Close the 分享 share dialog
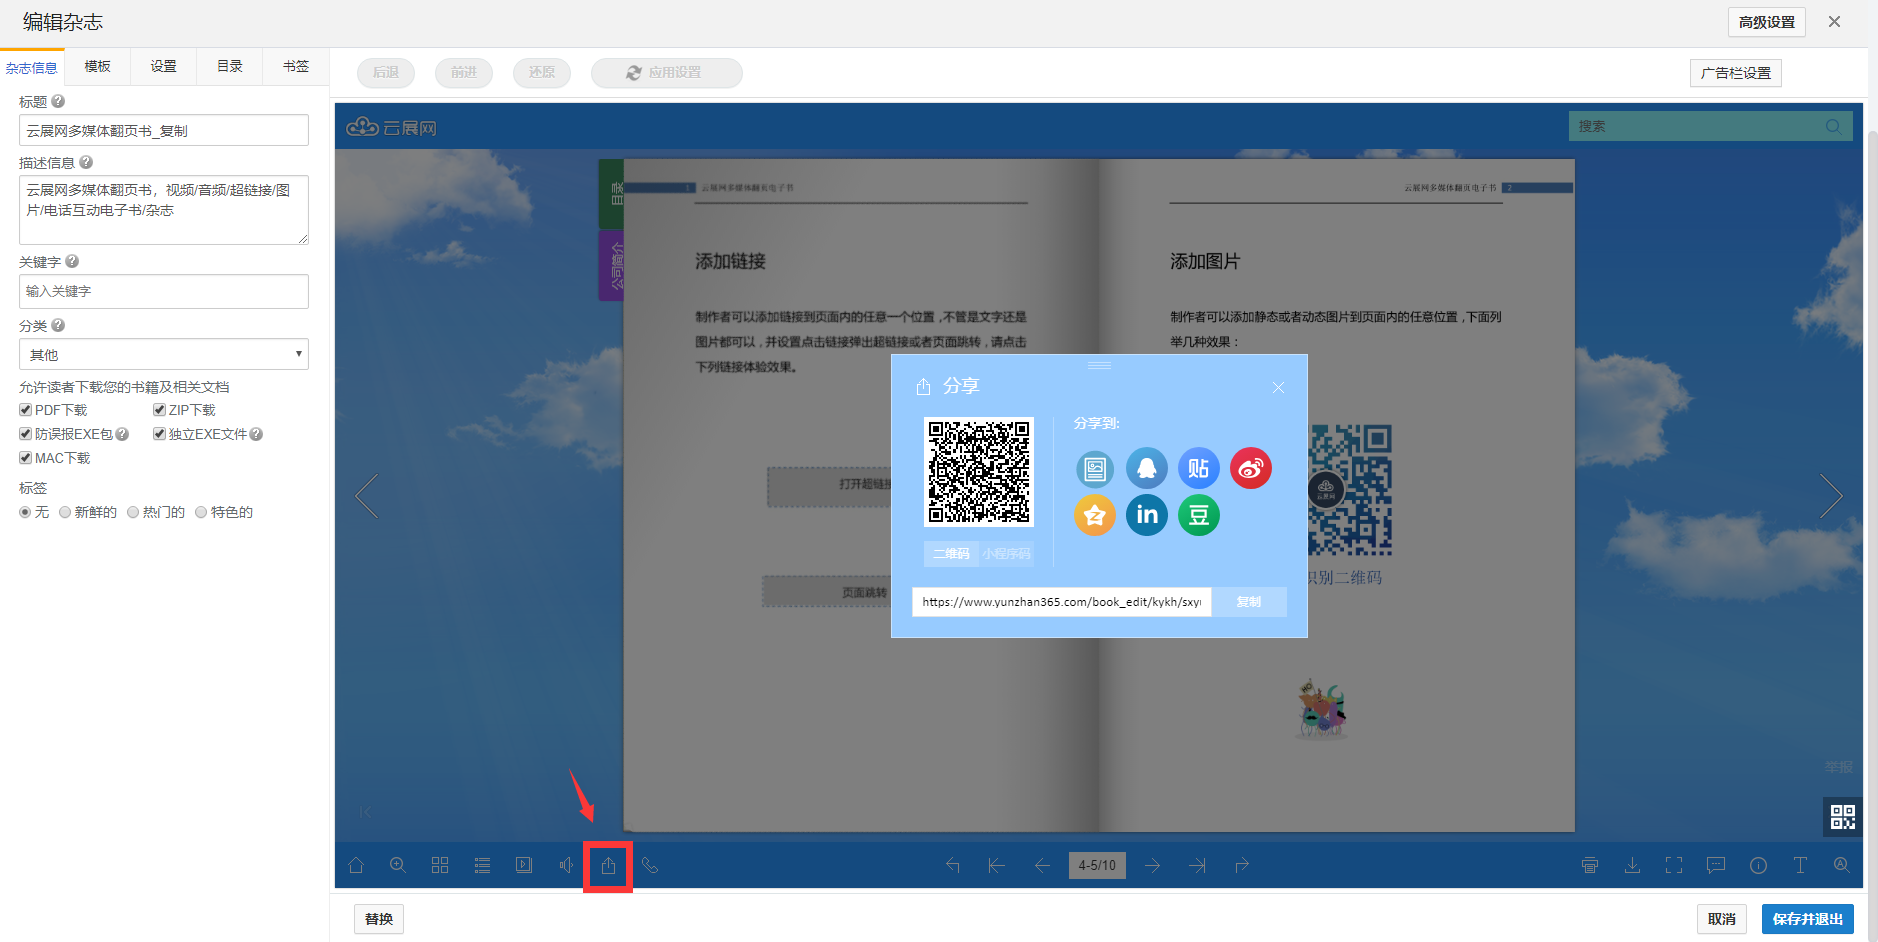Viewport: 1878px width, 942px height. click(1278, 388)
